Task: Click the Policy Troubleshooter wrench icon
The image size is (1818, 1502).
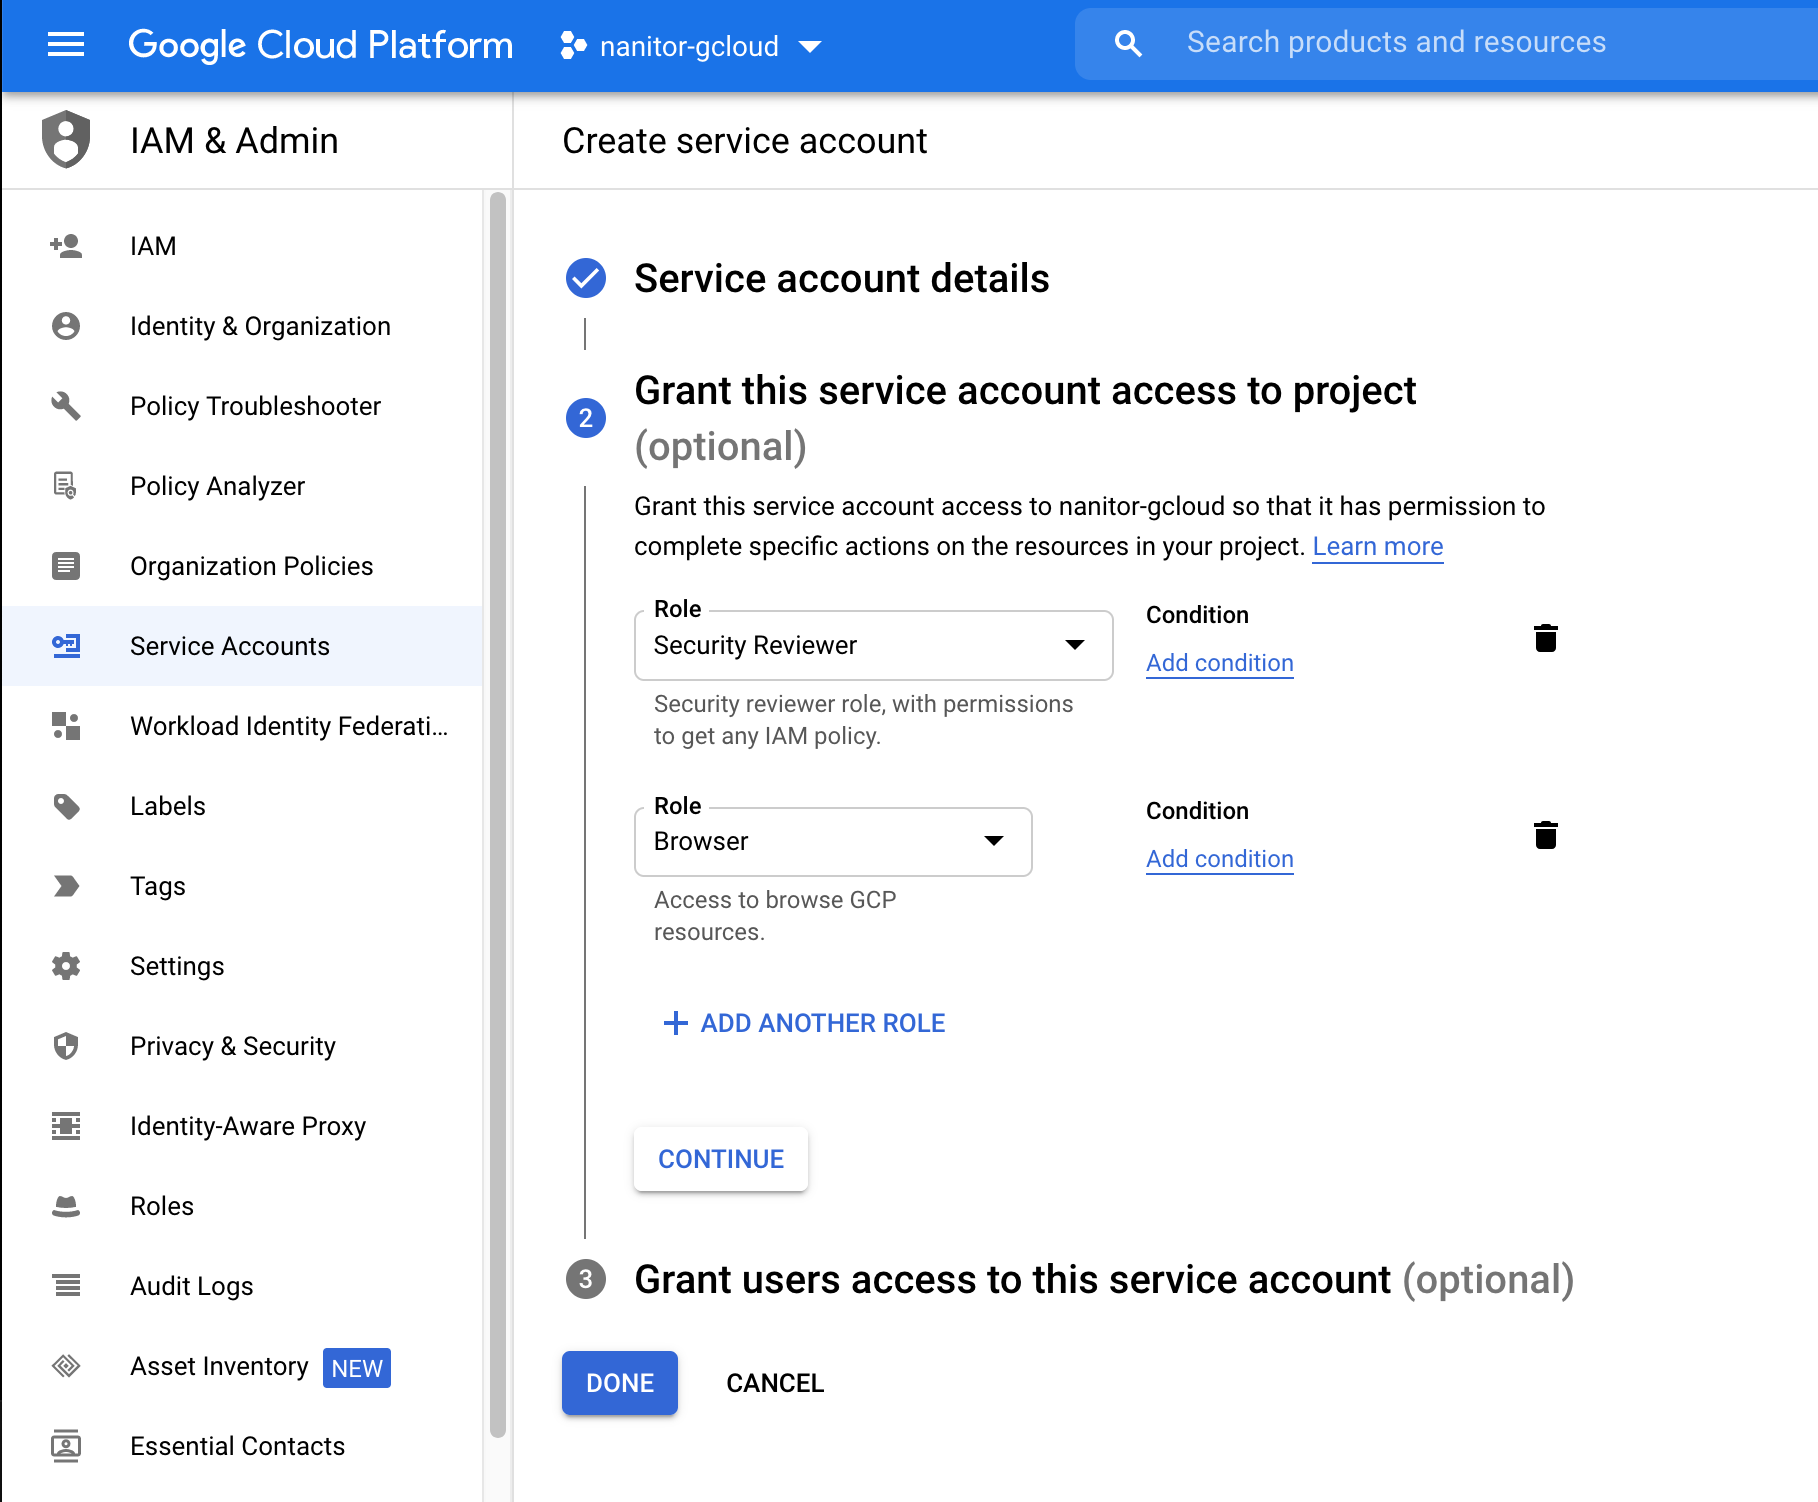Action: coord(66,406)
